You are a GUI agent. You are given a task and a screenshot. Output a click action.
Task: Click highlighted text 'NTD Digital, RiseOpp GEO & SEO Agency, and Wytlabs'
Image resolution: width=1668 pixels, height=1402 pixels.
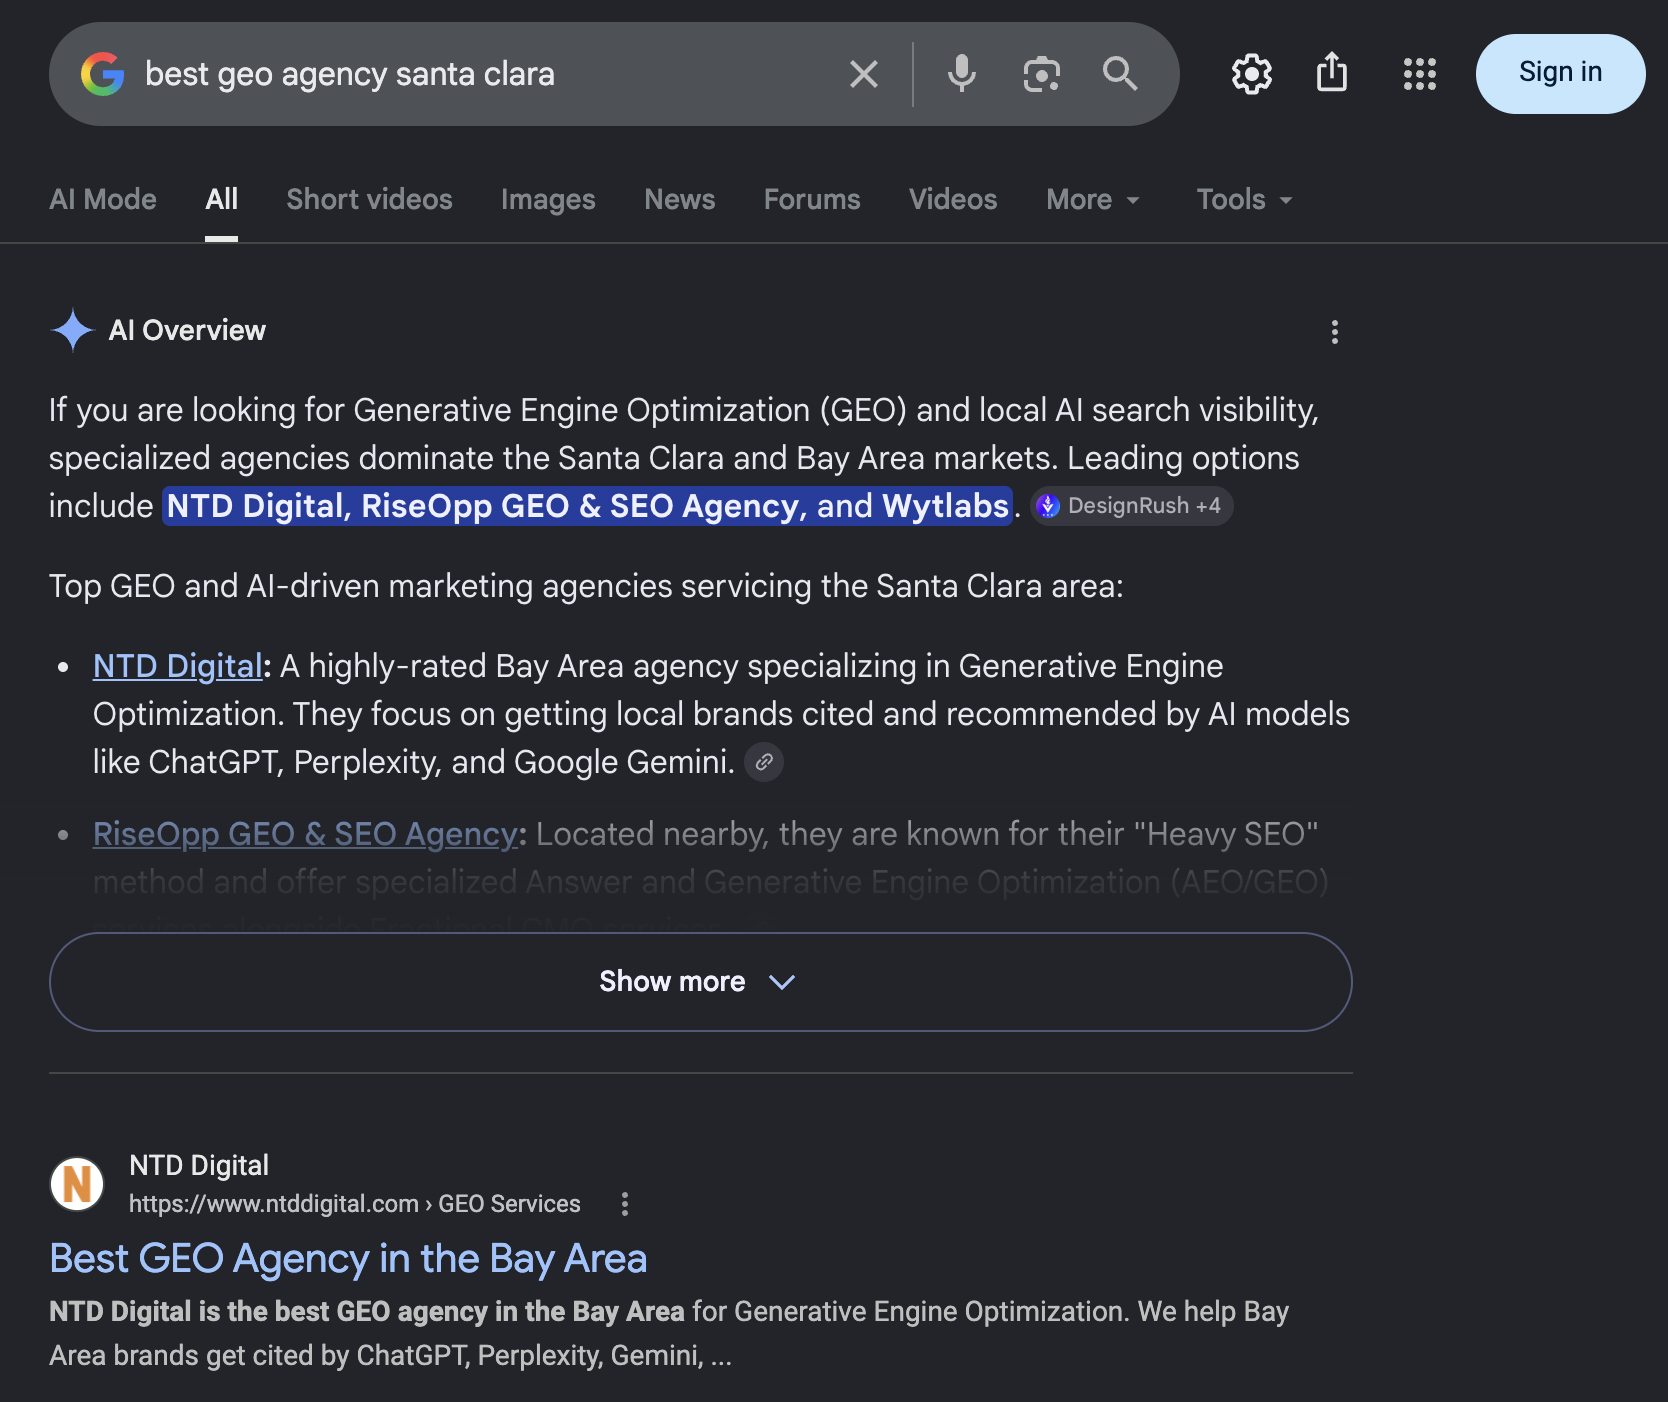(x=588, y=506)
